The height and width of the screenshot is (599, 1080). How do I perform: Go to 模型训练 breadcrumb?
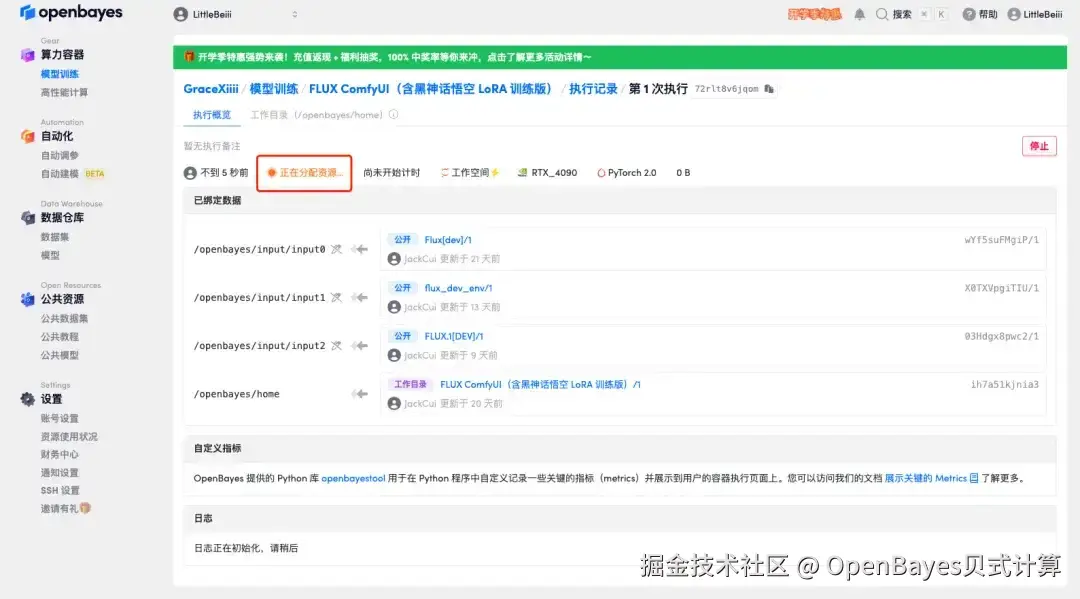[x=273, y=89]
